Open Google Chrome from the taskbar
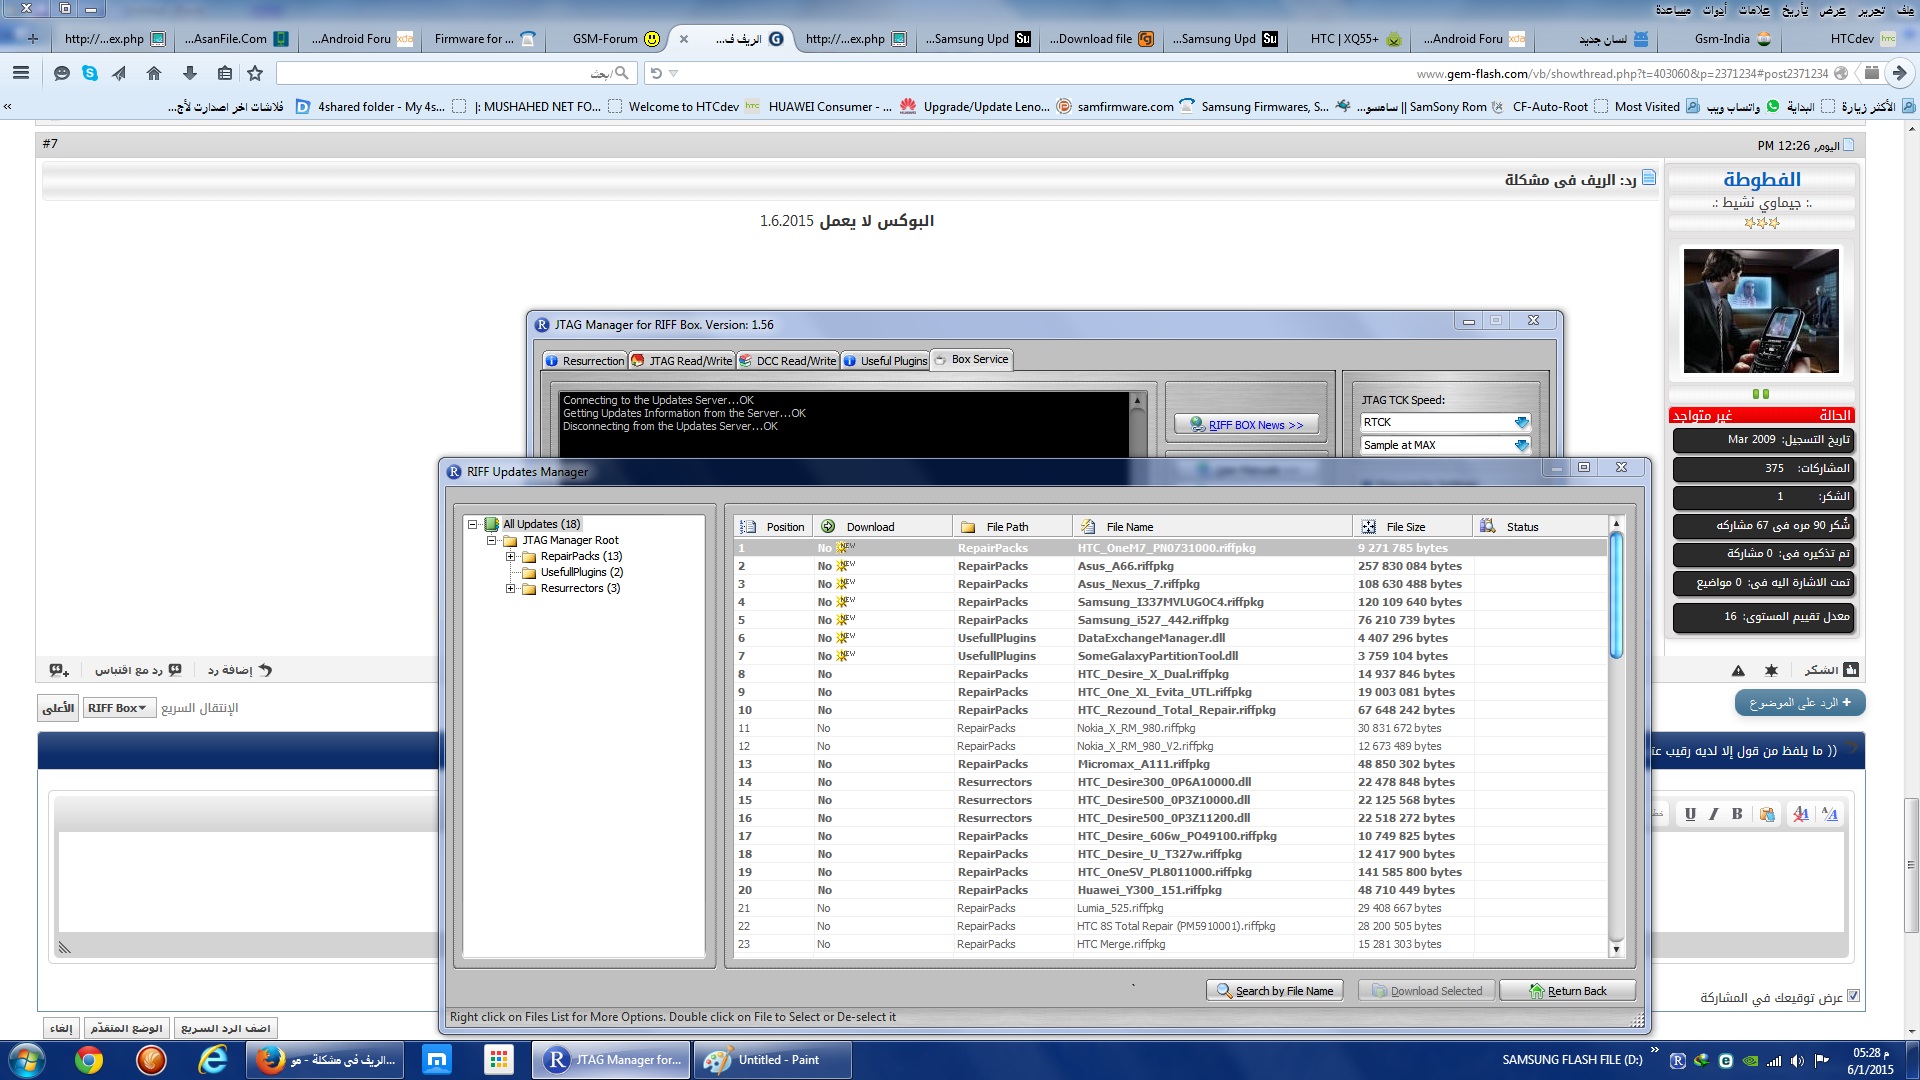The width and height of the screenshot is (1920, 1080). (89, 1060)
